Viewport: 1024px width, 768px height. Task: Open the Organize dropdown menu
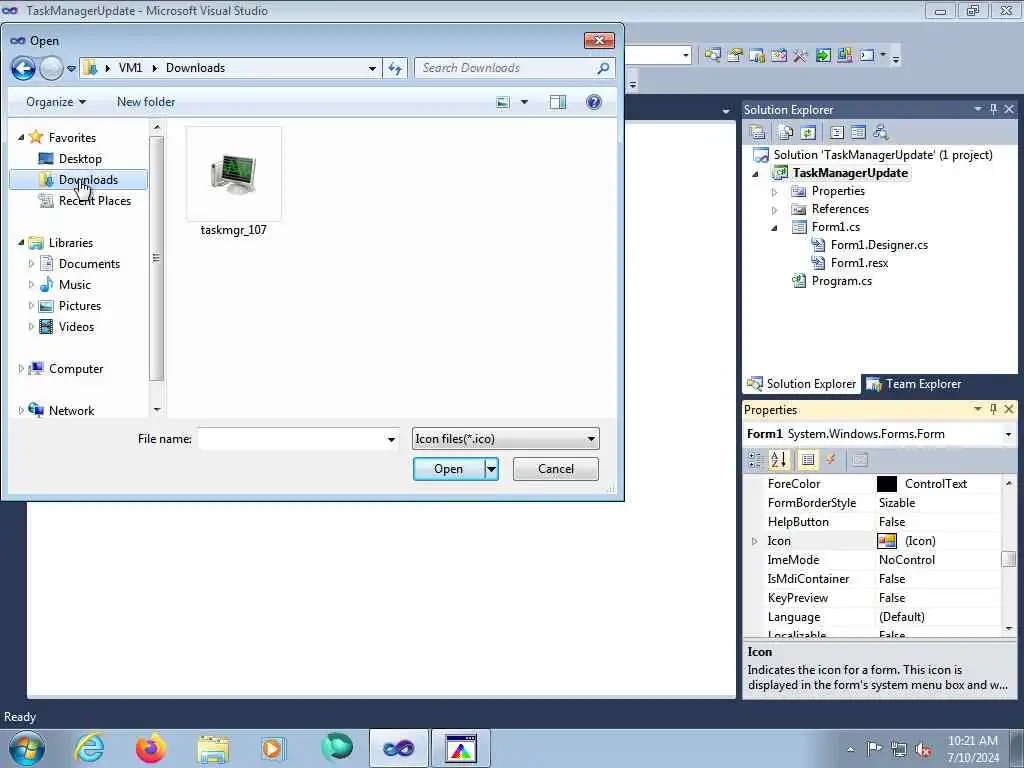coord(56,102)
